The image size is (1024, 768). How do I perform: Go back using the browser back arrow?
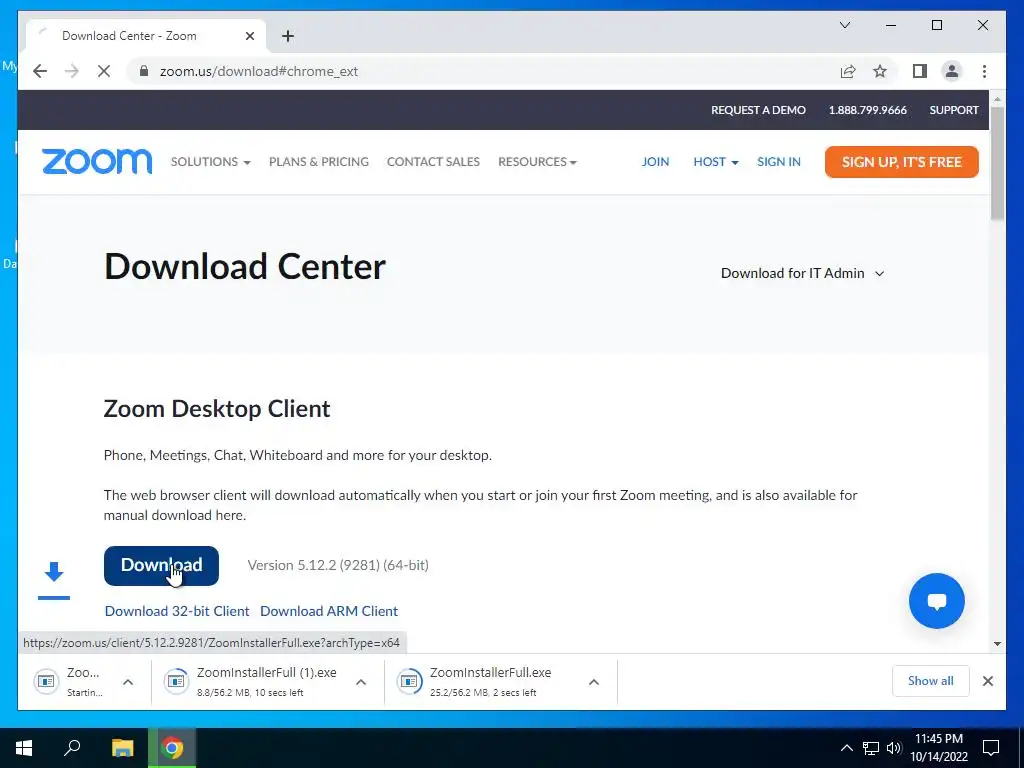coord(40,71)
